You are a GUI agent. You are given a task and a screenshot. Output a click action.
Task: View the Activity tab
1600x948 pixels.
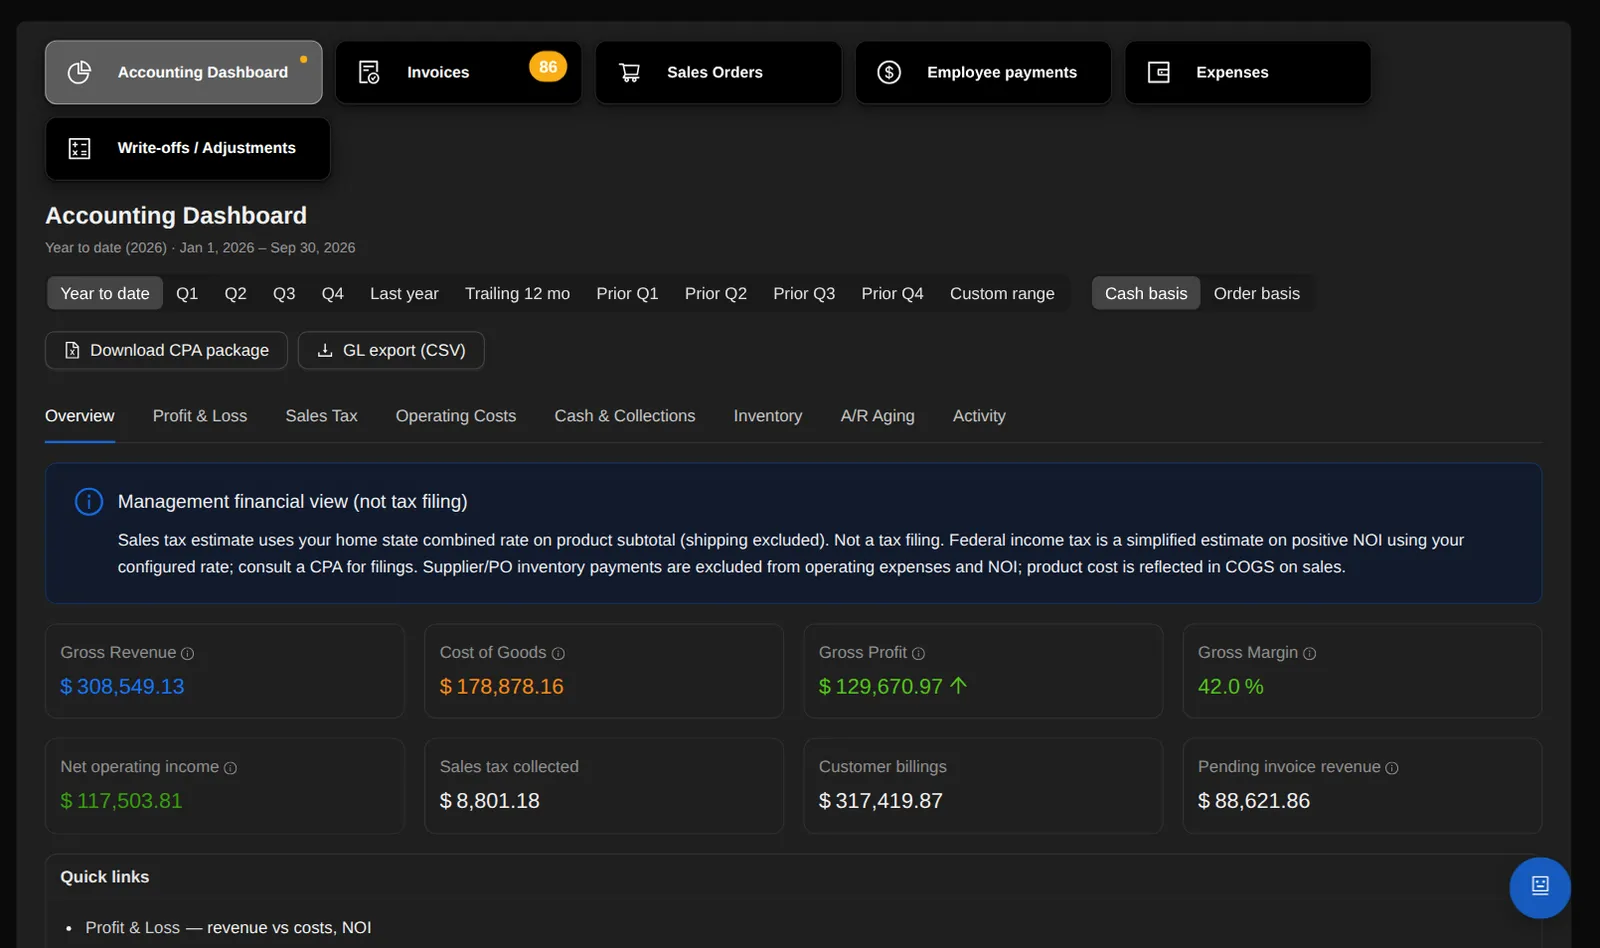coord(979,416)
